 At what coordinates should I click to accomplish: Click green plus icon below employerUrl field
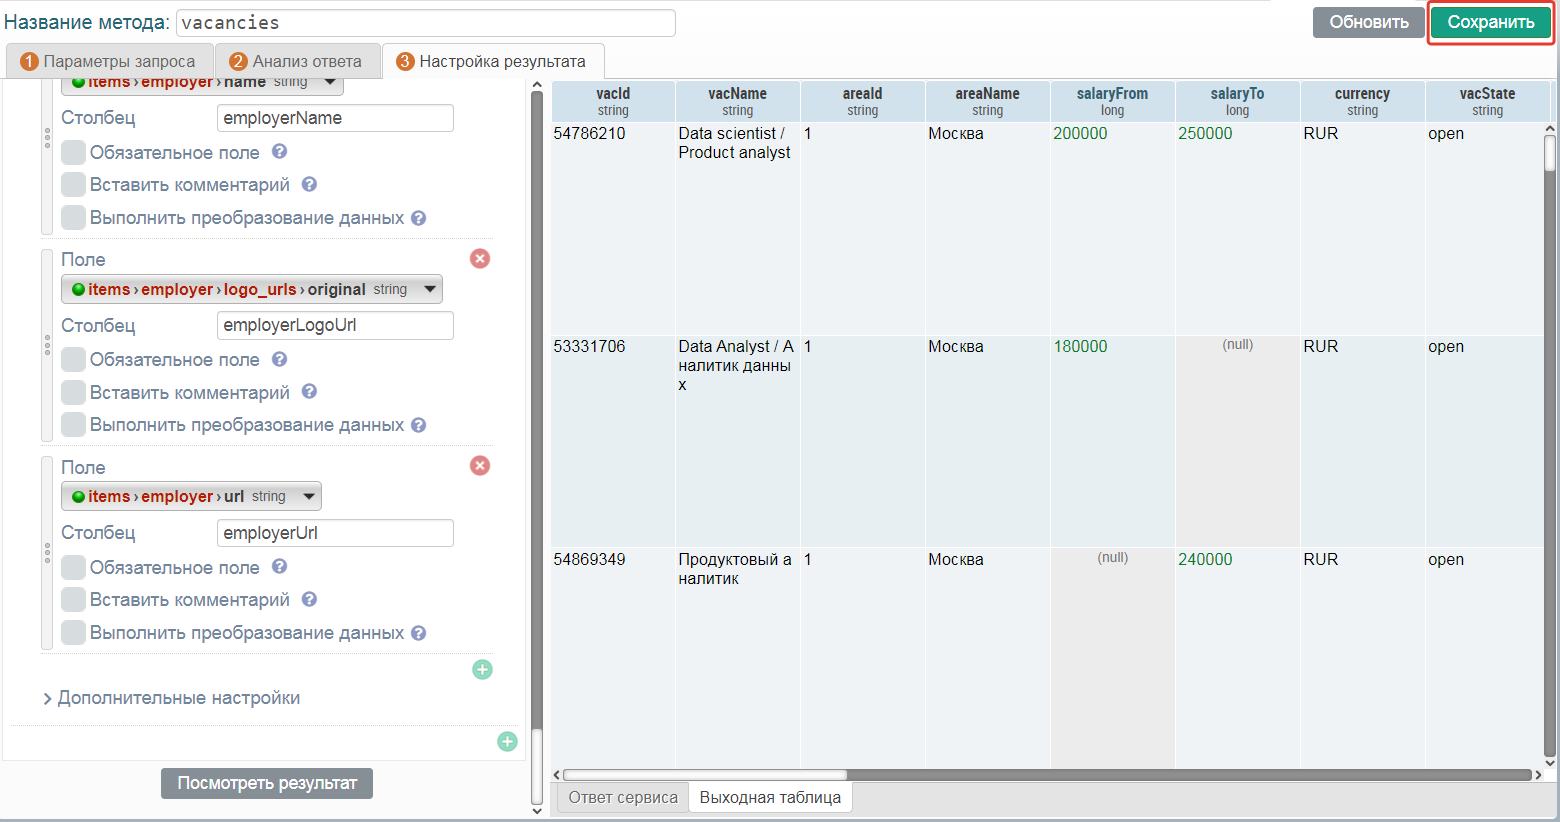point(482,670)
